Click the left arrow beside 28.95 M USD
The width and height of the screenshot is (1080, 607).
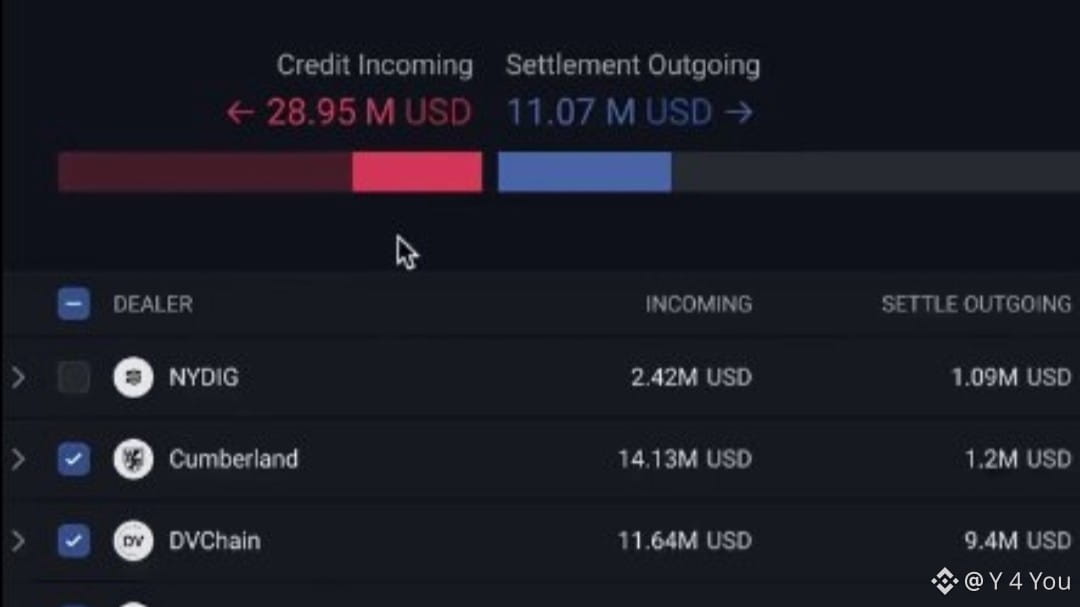pos(239,112)
